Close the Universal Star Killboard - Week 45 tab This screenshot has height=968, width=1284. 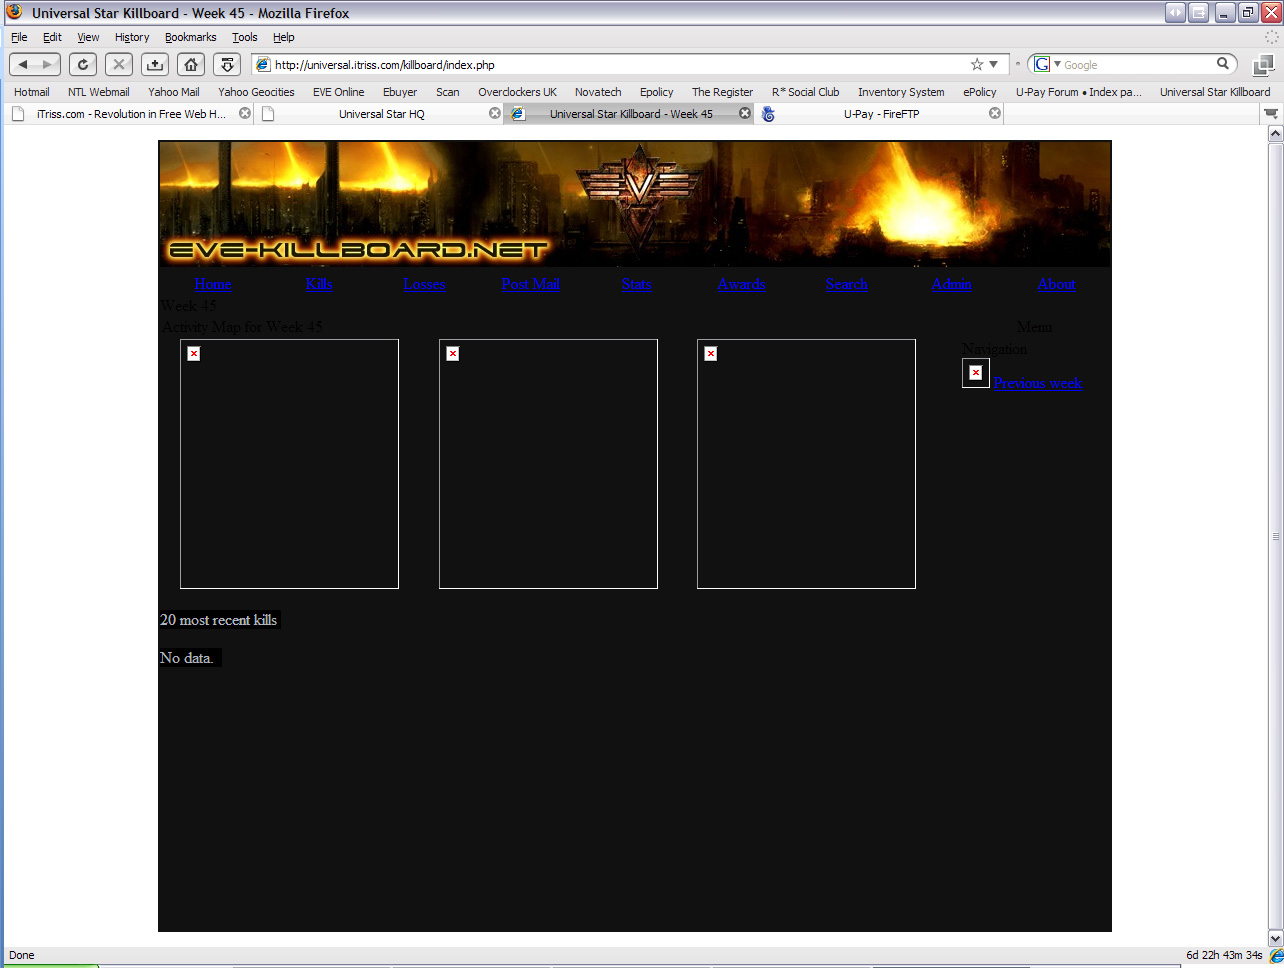(x=745, y=113)
